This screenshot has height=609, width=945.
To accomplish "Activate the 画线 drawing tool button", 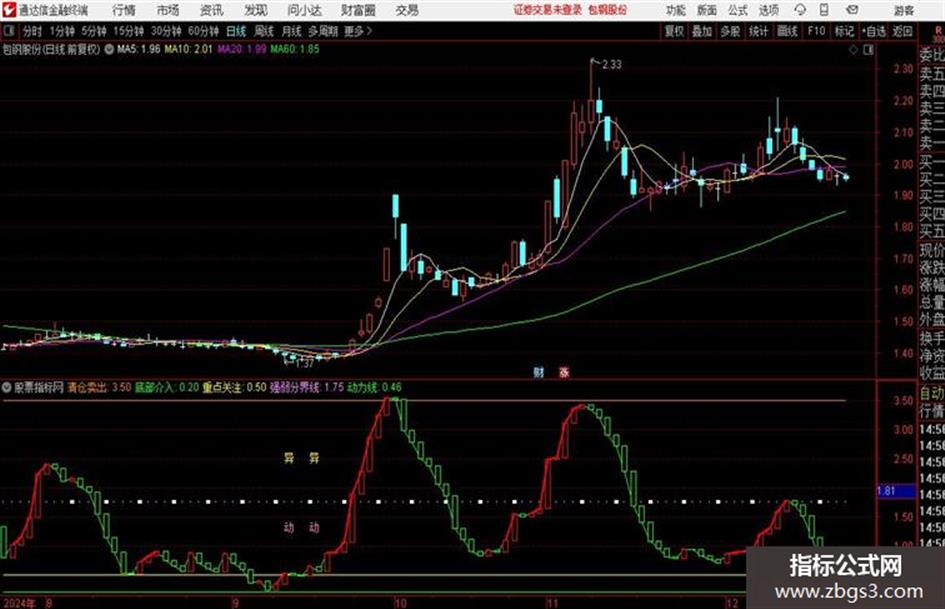I will 787,31.
